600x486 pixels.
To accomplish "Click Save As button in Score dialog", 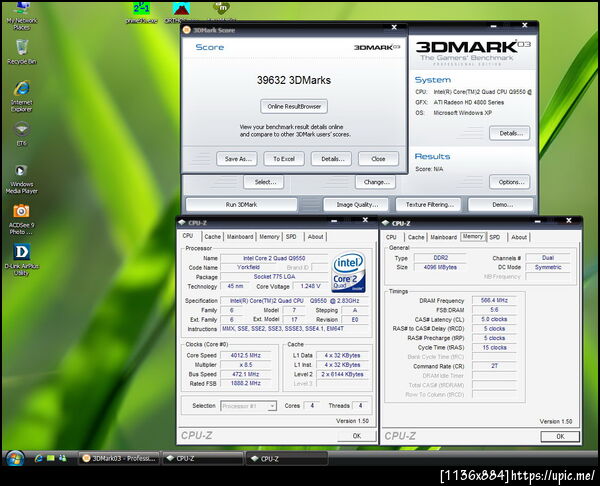I will click(237, 159).
